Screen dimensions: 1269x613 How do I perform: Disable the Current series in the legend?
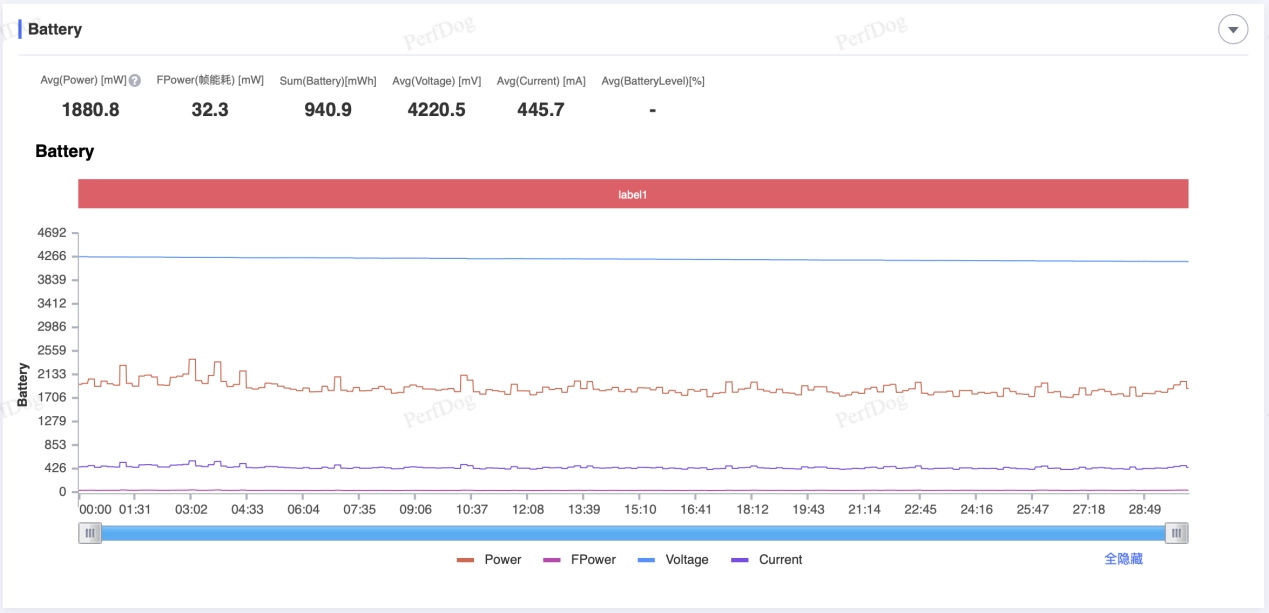click(x=767, y=560)
